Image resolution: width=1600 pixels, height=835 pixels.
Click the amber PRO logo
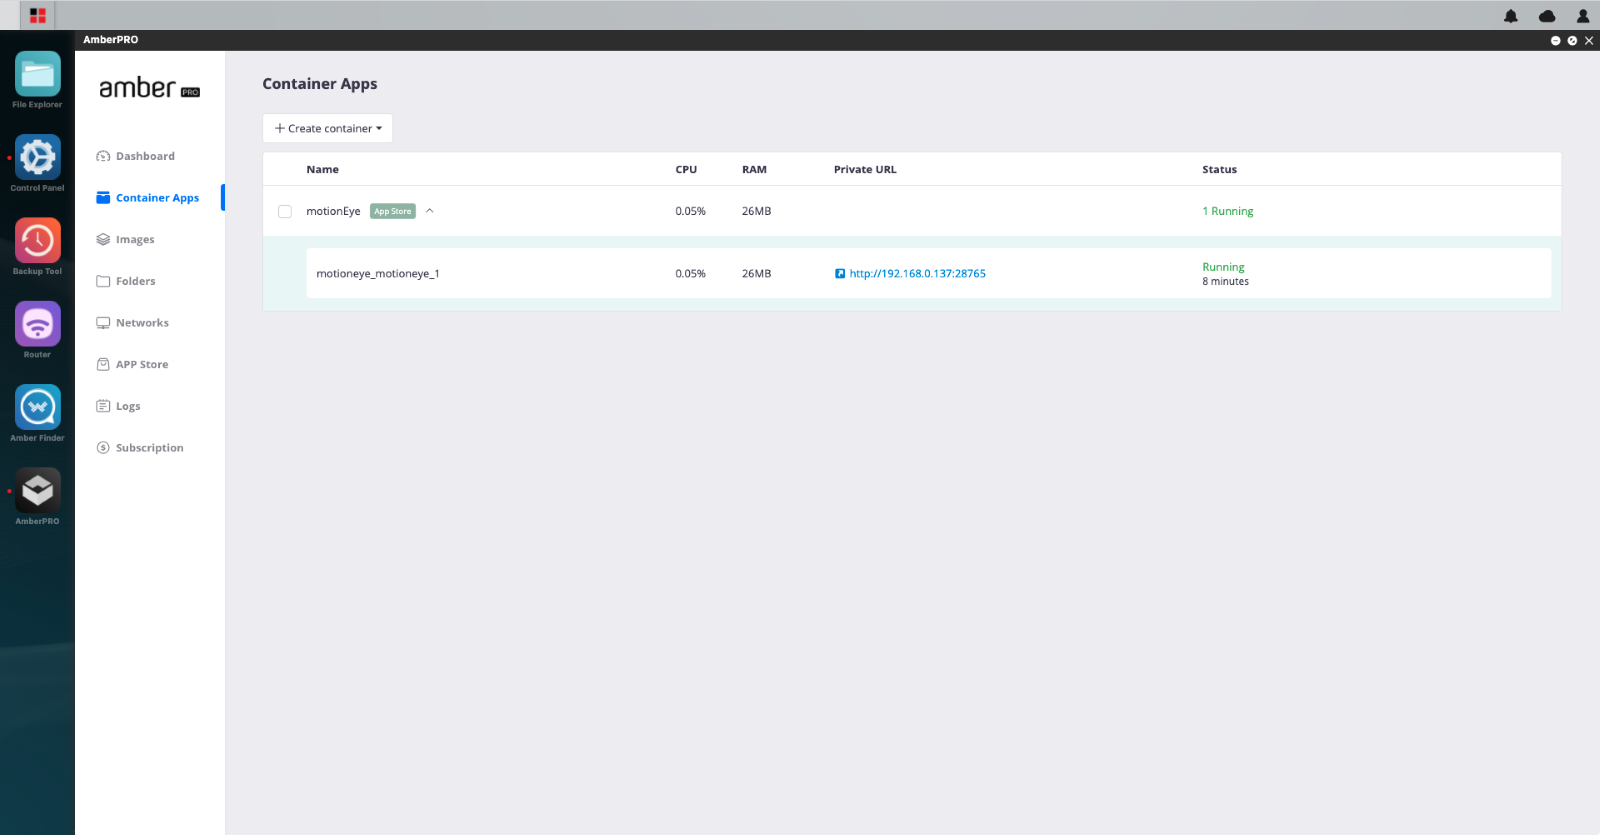[149, 88]
